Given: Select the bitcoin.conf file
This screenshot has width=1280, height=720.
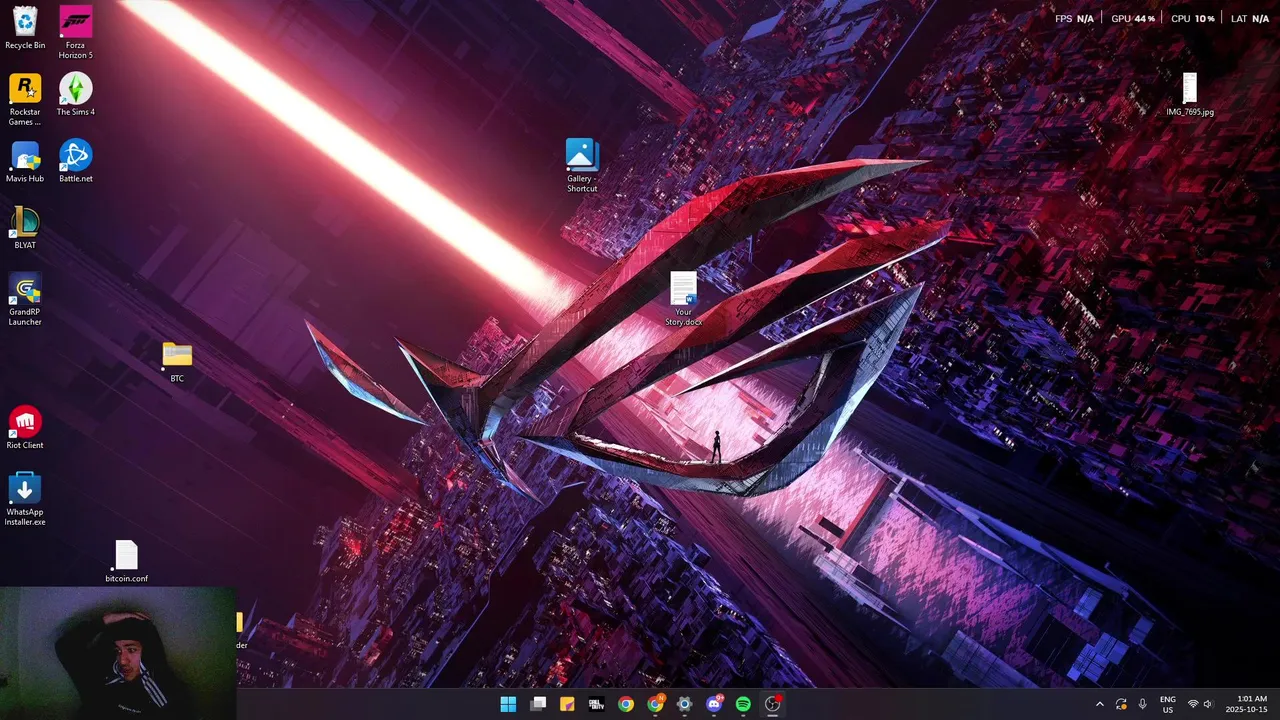Looking at the screenshot, I should click(x=126, y=561).
